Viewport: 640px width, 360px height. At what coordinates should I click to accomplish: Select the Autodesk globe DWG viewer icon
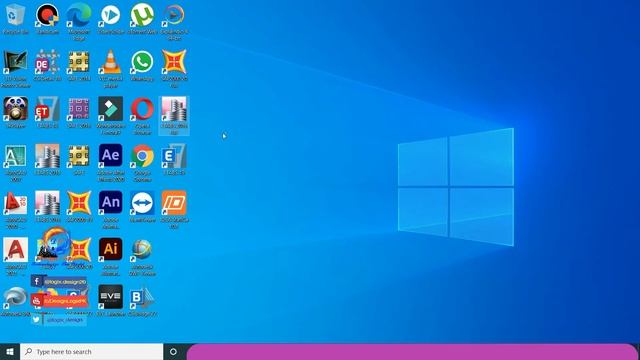[142, 249]
